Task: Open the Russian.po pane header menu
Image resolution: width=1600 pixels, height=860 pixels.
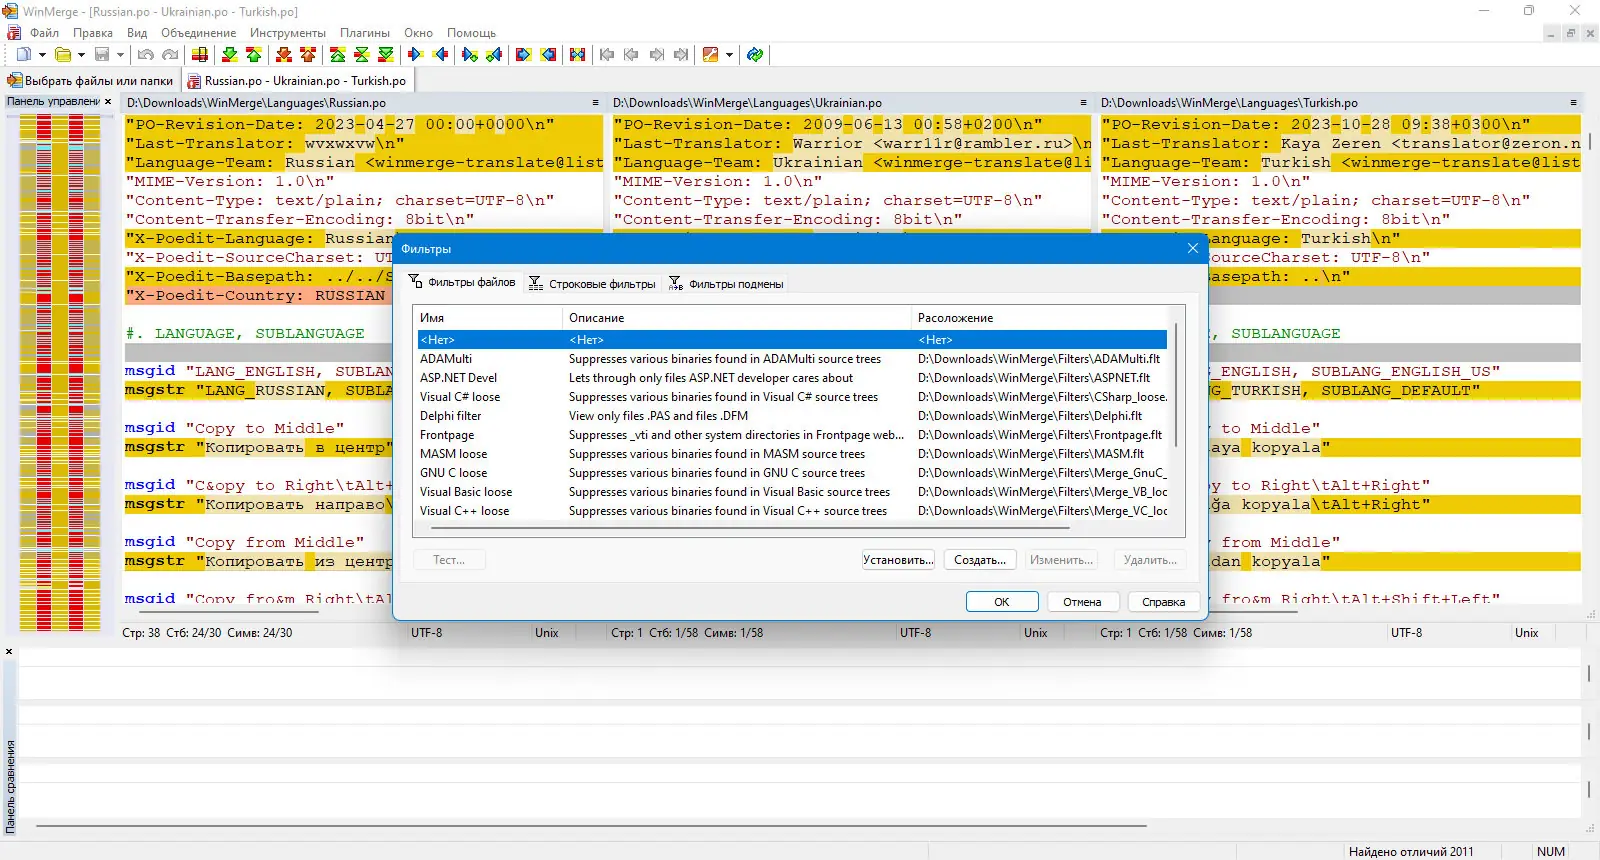Action: [x=595, y=103]
